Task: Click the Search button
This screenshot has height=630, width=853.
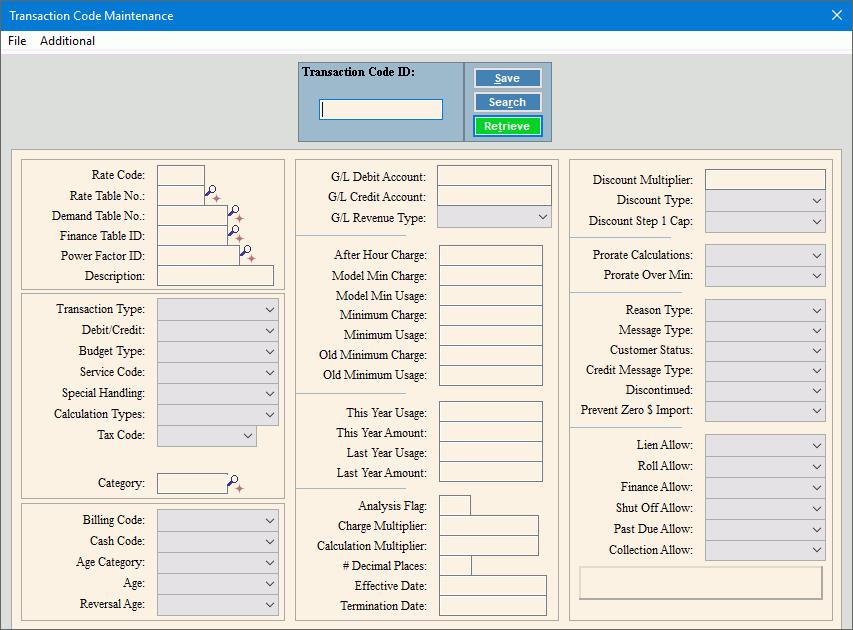Action: pos(508,102)
